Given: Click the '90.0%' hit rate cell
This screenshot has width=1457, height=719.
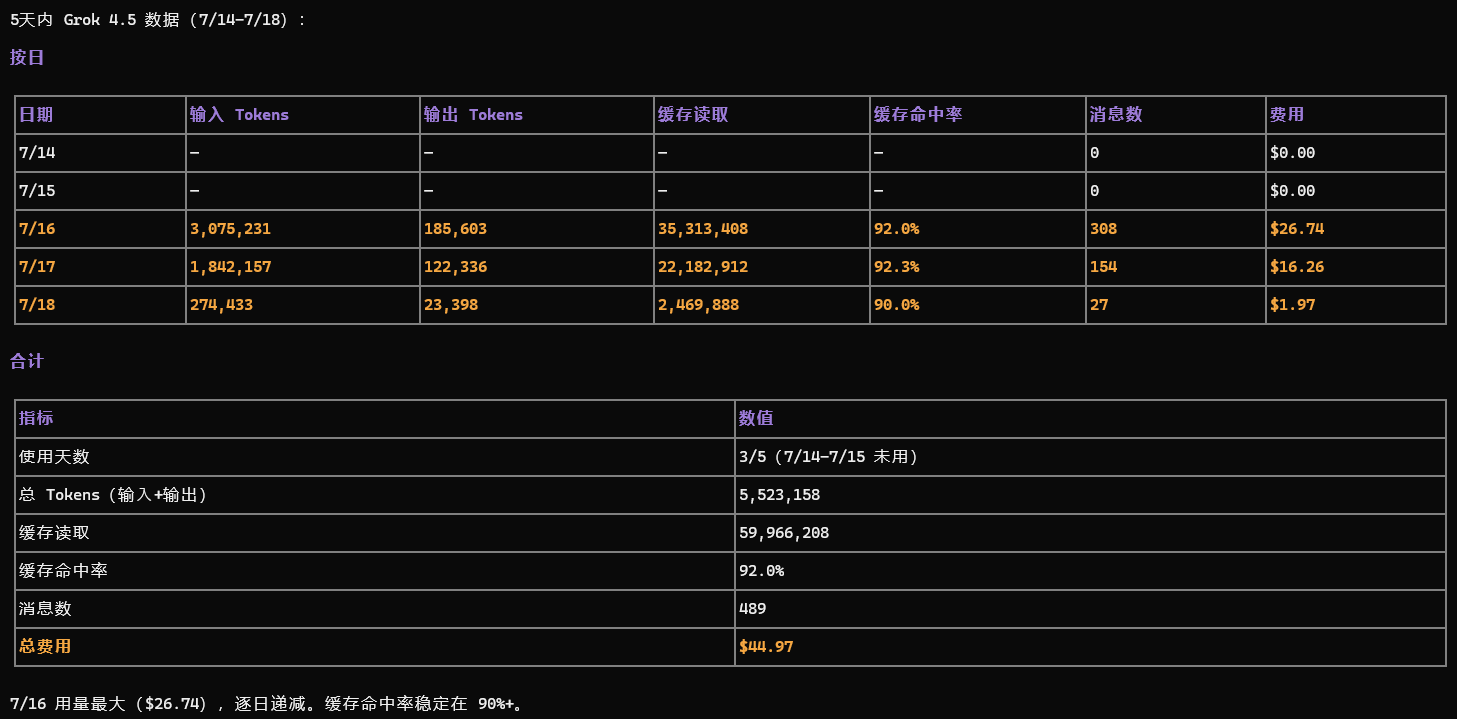Looking at the screenshot, I should click(896, 305).
